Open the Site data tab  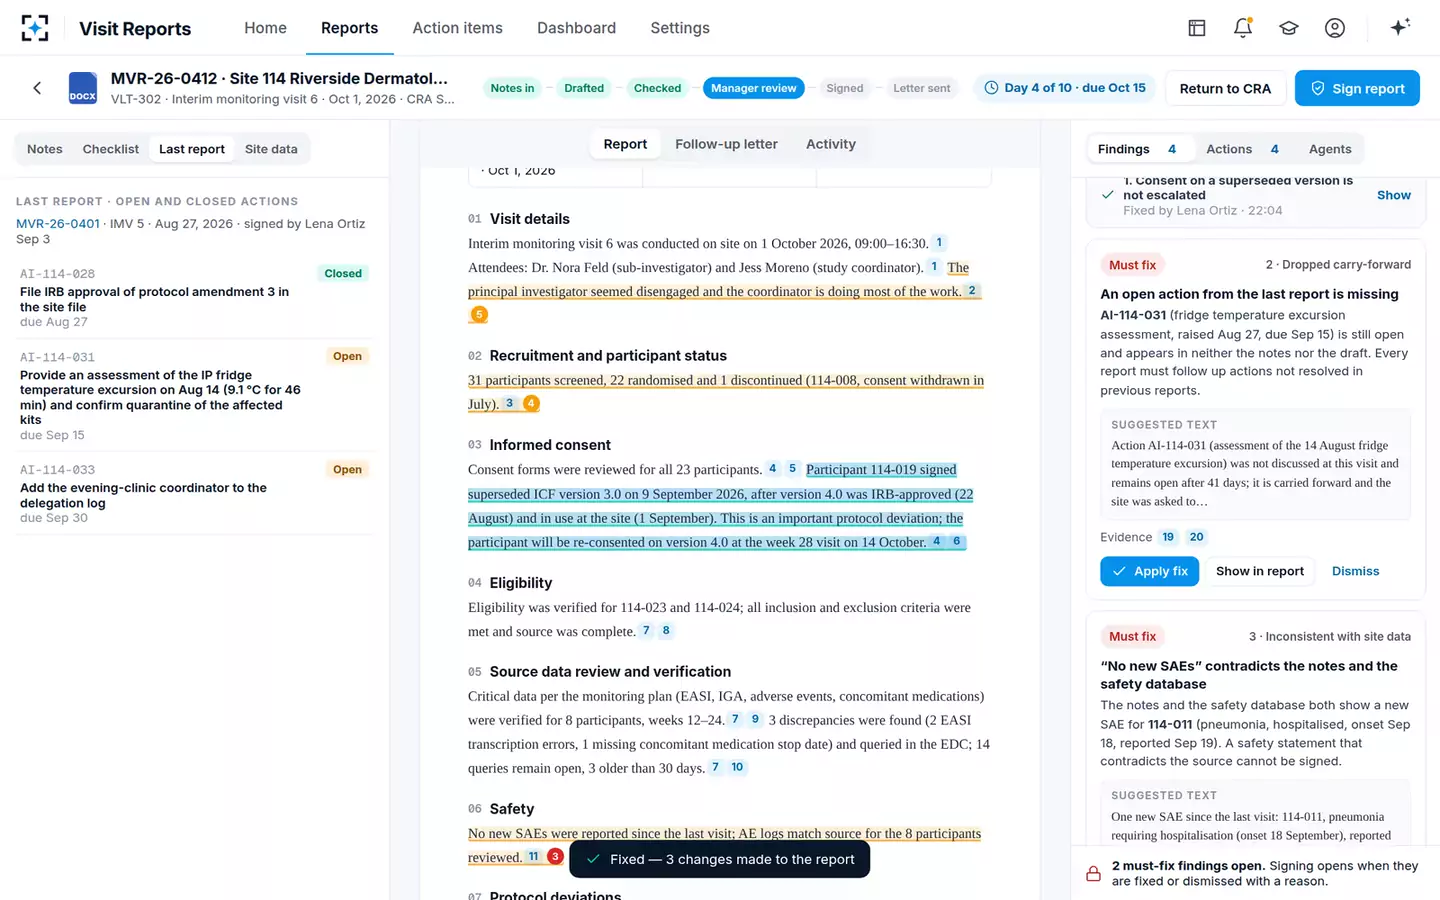(271, 149)
